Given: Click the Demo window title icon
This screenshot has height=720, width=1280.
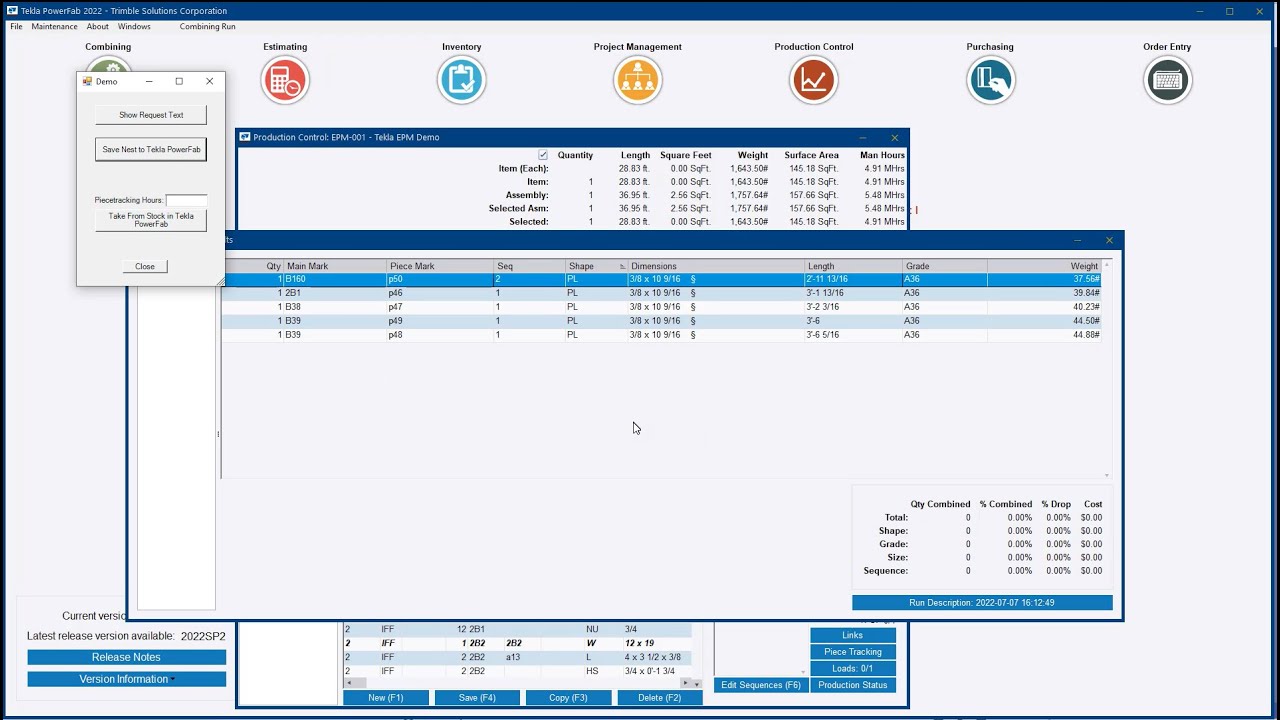Looking at the screenshot, I should click(87, 81).
